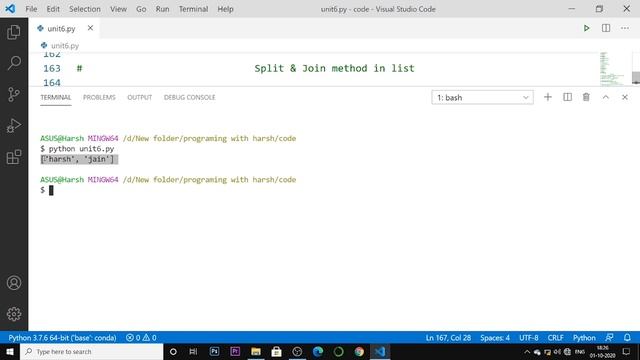Screen dimensions: 640x360
Task: Click the Windows taskbar search box
Action: point(91,351)
